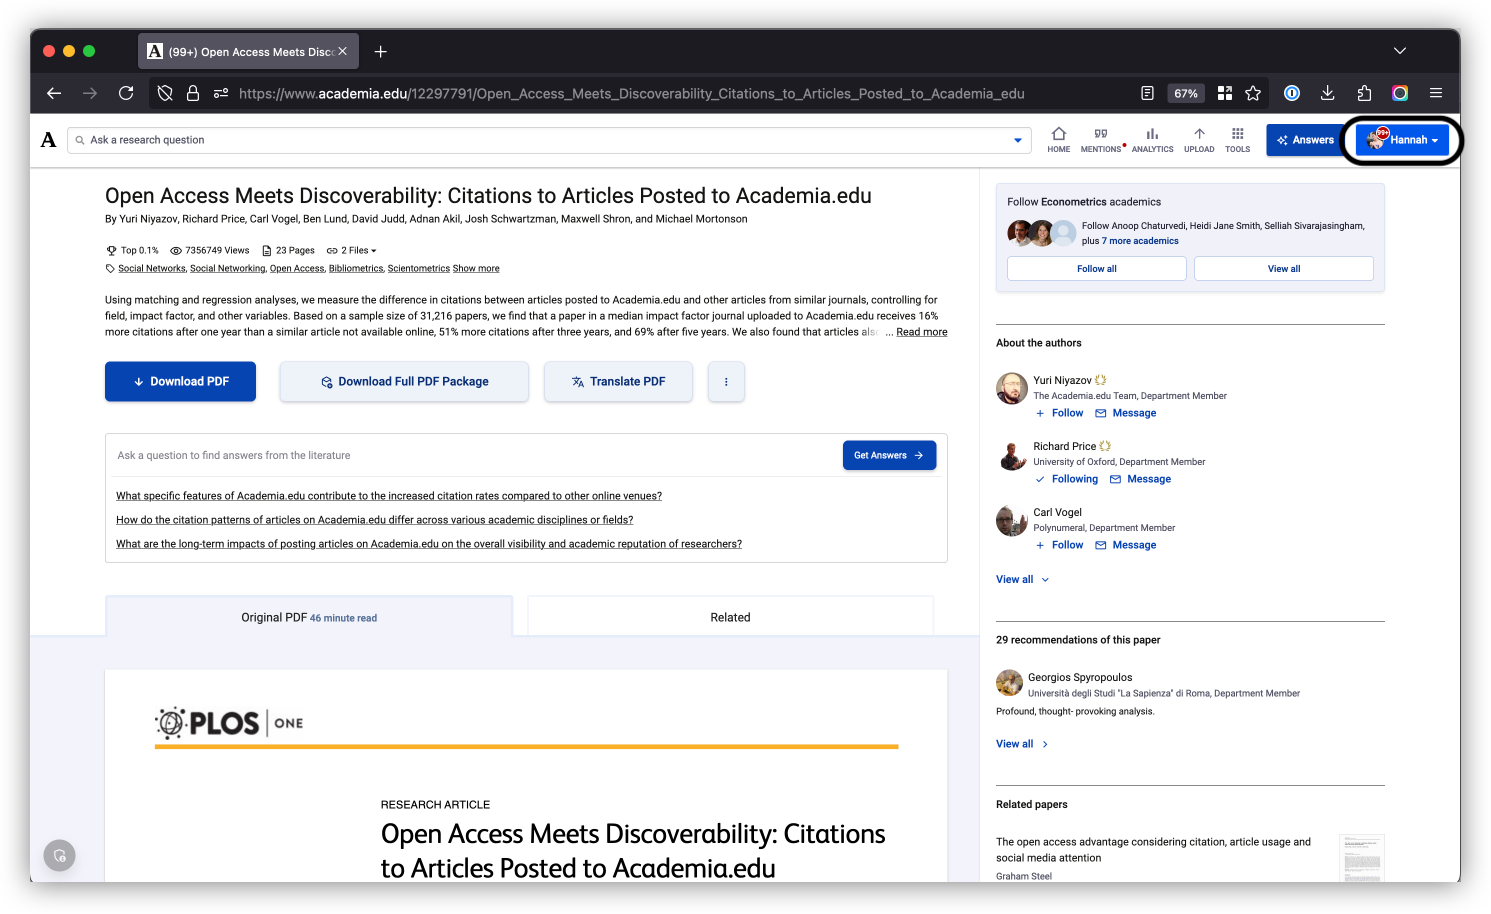Viewport: 1491px width, 914px height.
Task: Open the Upload page
Action: point(1198,140)
